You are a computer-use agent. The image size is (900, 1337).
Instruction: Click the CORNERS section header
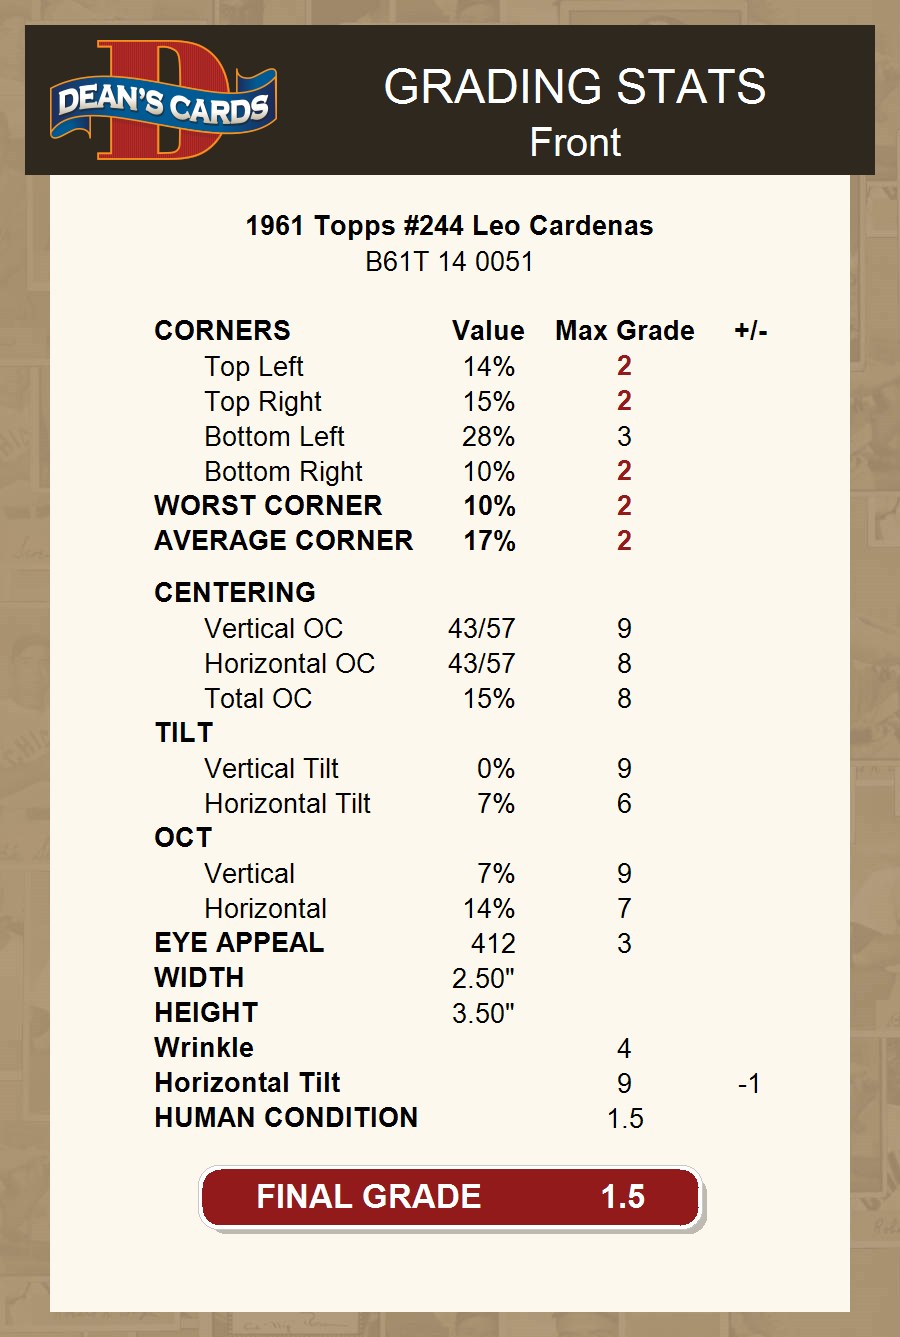pyautogui.click(x=222, y=331)
